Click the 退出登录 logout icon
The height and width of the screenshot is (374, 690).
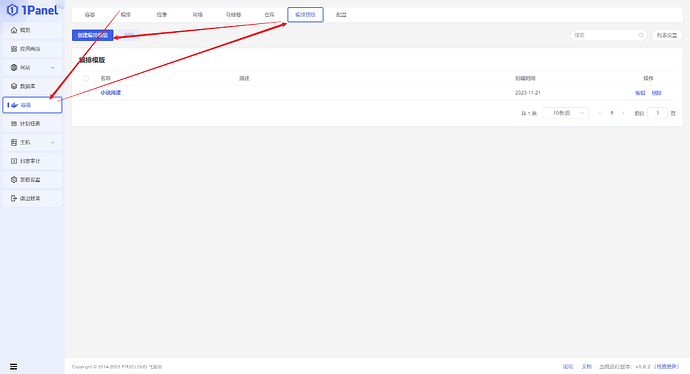pyautogui.click(x=14, y=198)
